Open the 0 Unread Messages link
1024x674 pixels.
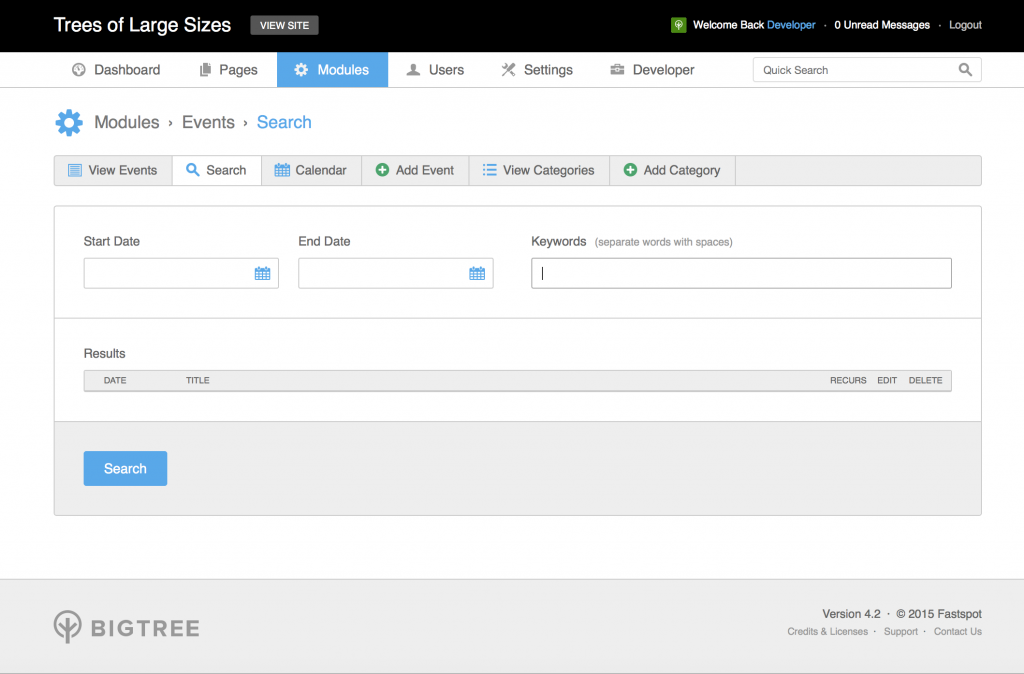(x=882, y=25)
